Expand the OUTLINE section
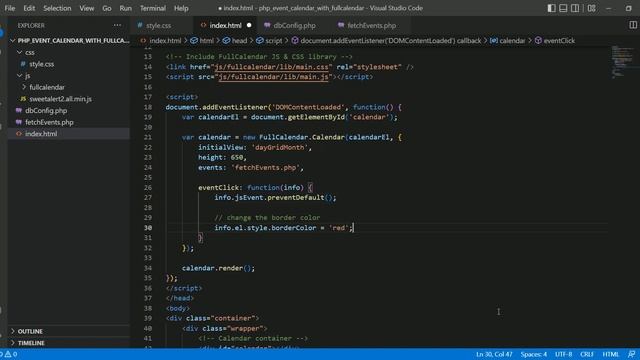The height and width of the screenshot is (360, 640). coord(69,331)
